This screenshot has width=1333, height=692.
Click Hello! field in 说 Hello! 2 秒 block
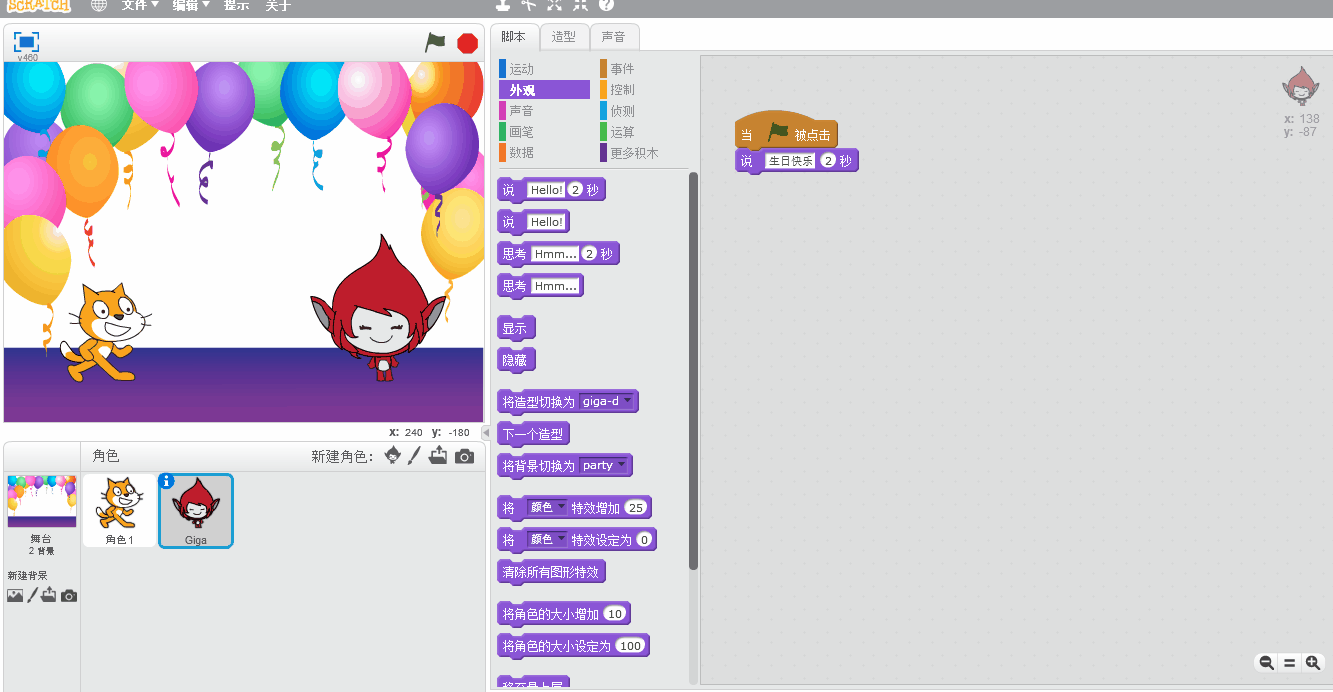tap(546, 190)
